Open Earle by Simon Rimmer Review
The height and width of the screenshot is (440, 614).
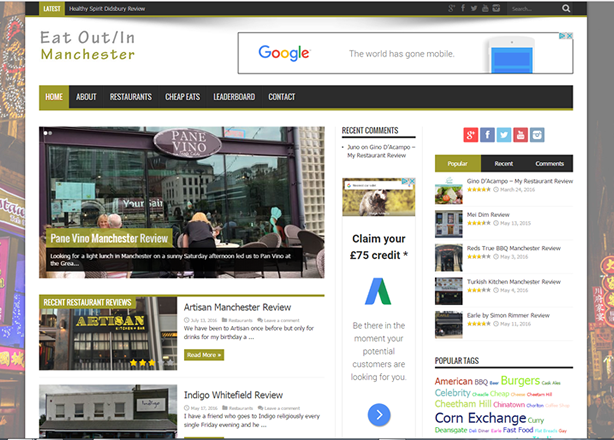[x=508, y=316]
